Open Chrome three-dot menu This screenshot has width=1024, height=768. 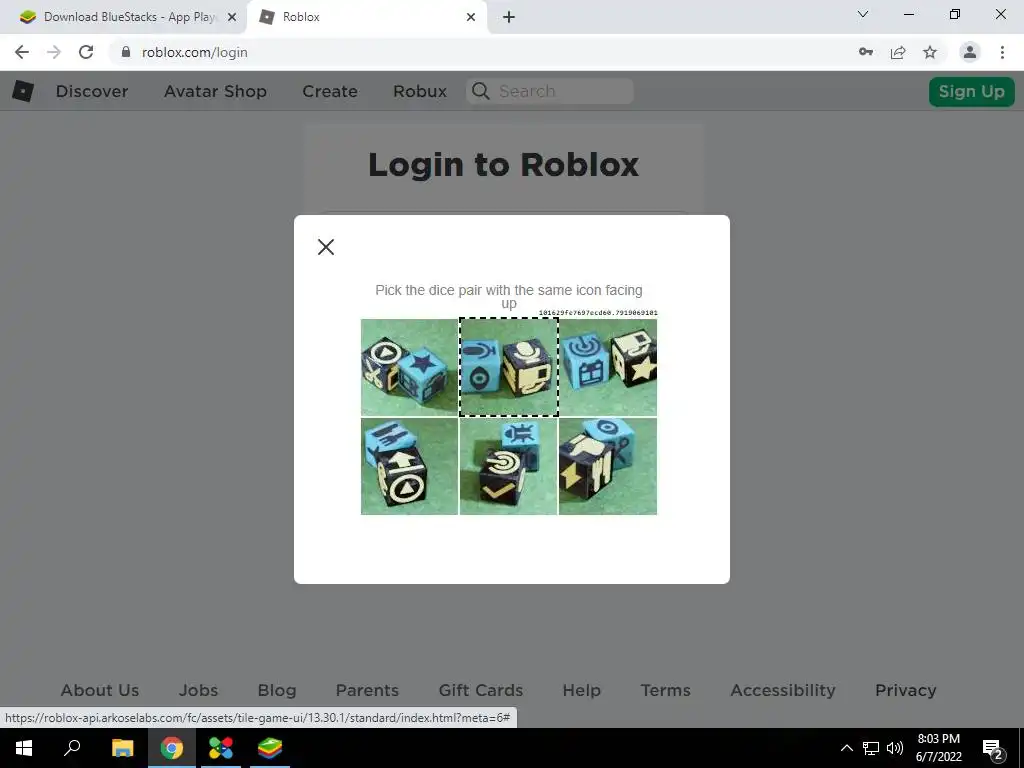pos(1002,52)
